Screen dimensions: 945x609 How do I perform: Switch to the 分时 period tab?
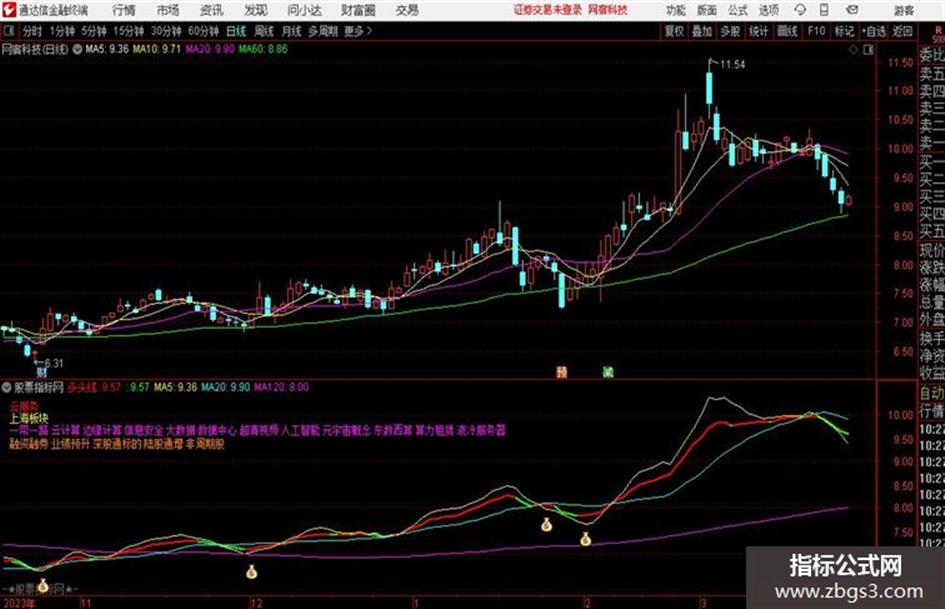32,31
